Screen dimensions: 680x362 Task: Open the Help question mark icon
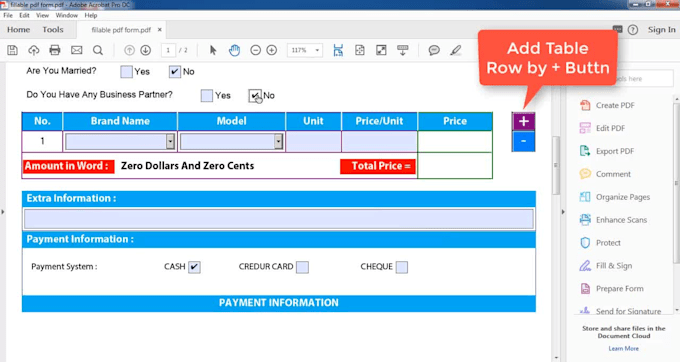(633, 30)
